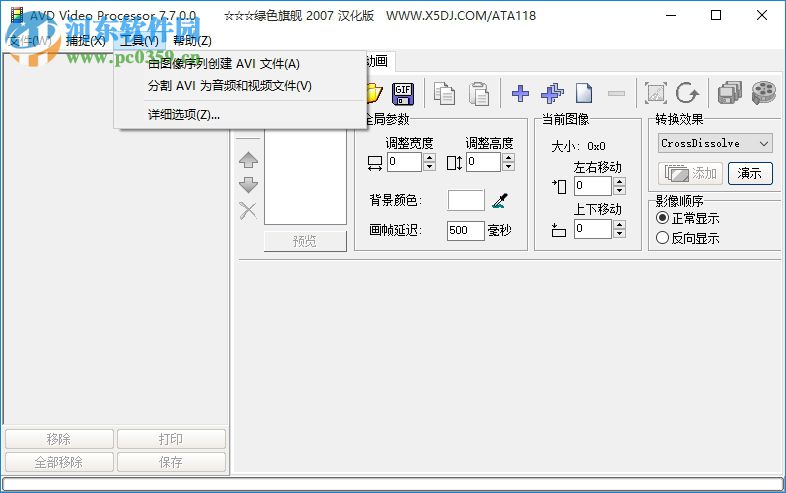
Task: Open the 捕捉(X) menu
Action: 86,41
